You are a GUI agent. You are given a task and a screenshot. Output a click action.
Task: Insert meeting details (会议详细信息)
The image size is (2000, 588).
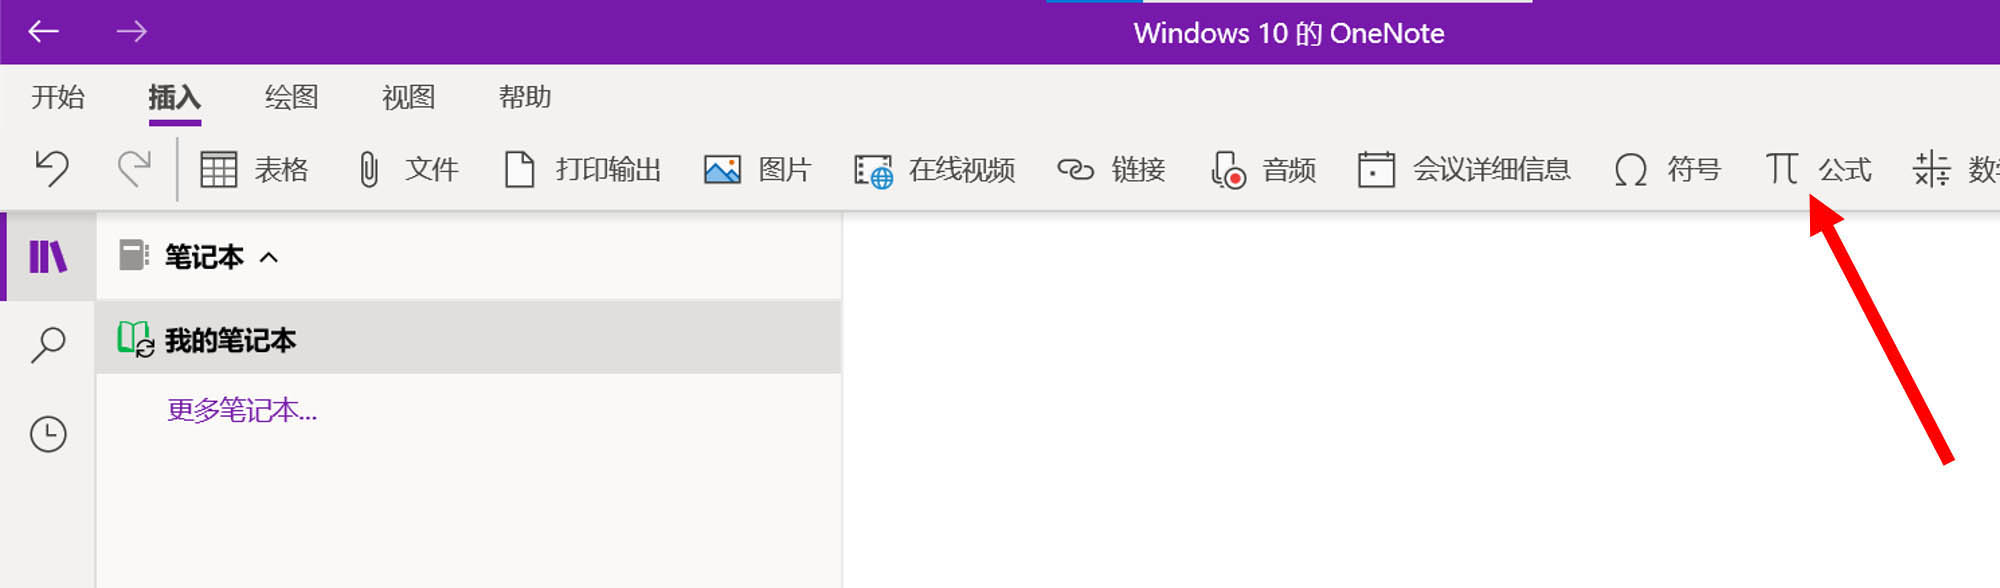coord(1464,169)
